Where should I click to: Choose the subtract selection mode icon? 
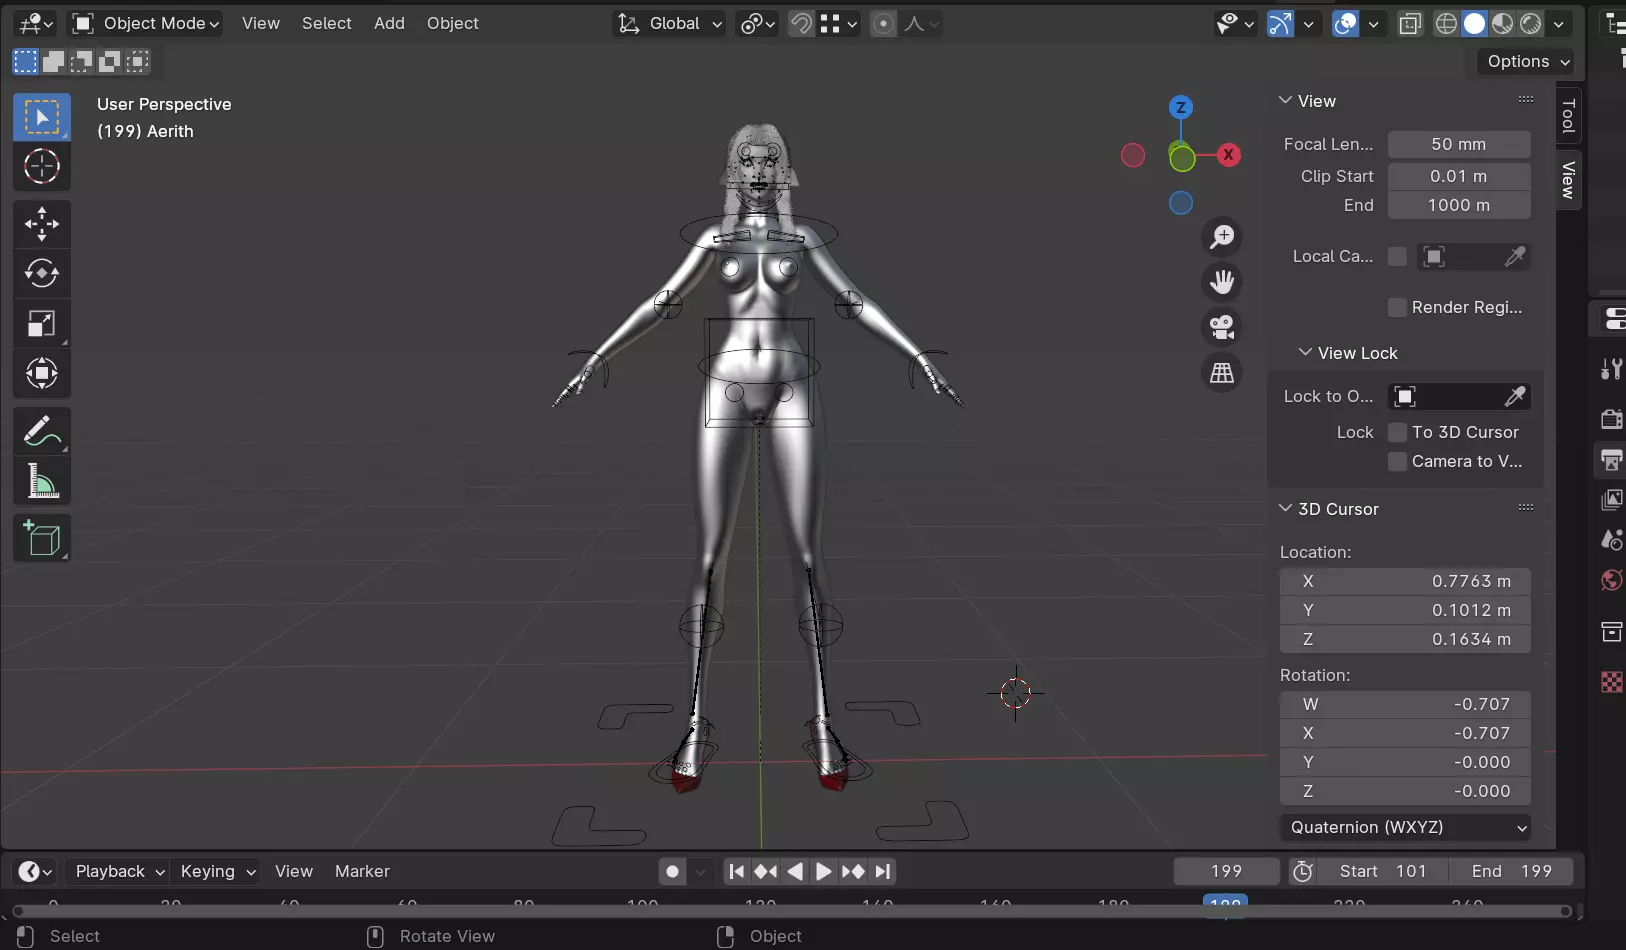(x=81, y=61)
